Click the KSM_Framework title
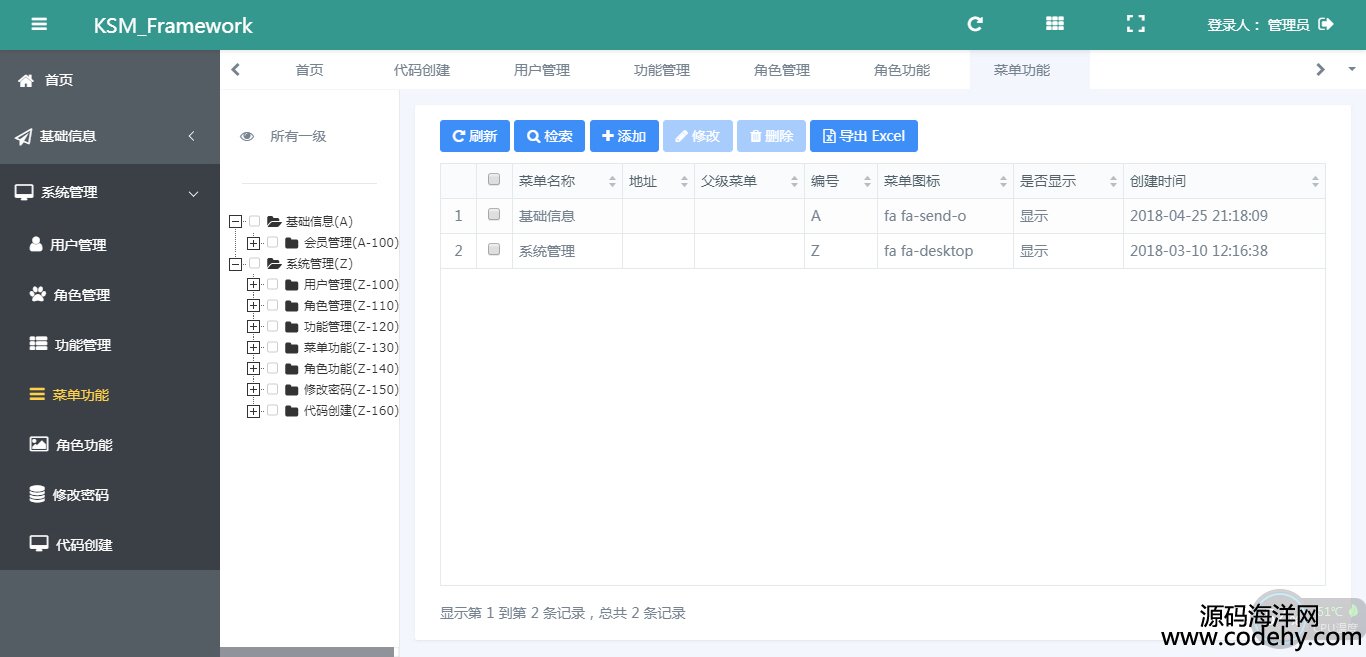Image resolution: width=1366 pixels, height=657 pixels. pyautogui.click(x=173, y=26)
